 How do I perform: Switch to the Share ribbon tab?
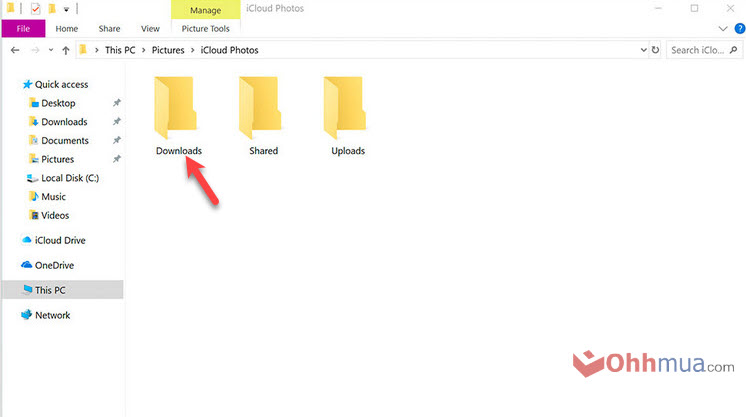(x=109, y=29)
